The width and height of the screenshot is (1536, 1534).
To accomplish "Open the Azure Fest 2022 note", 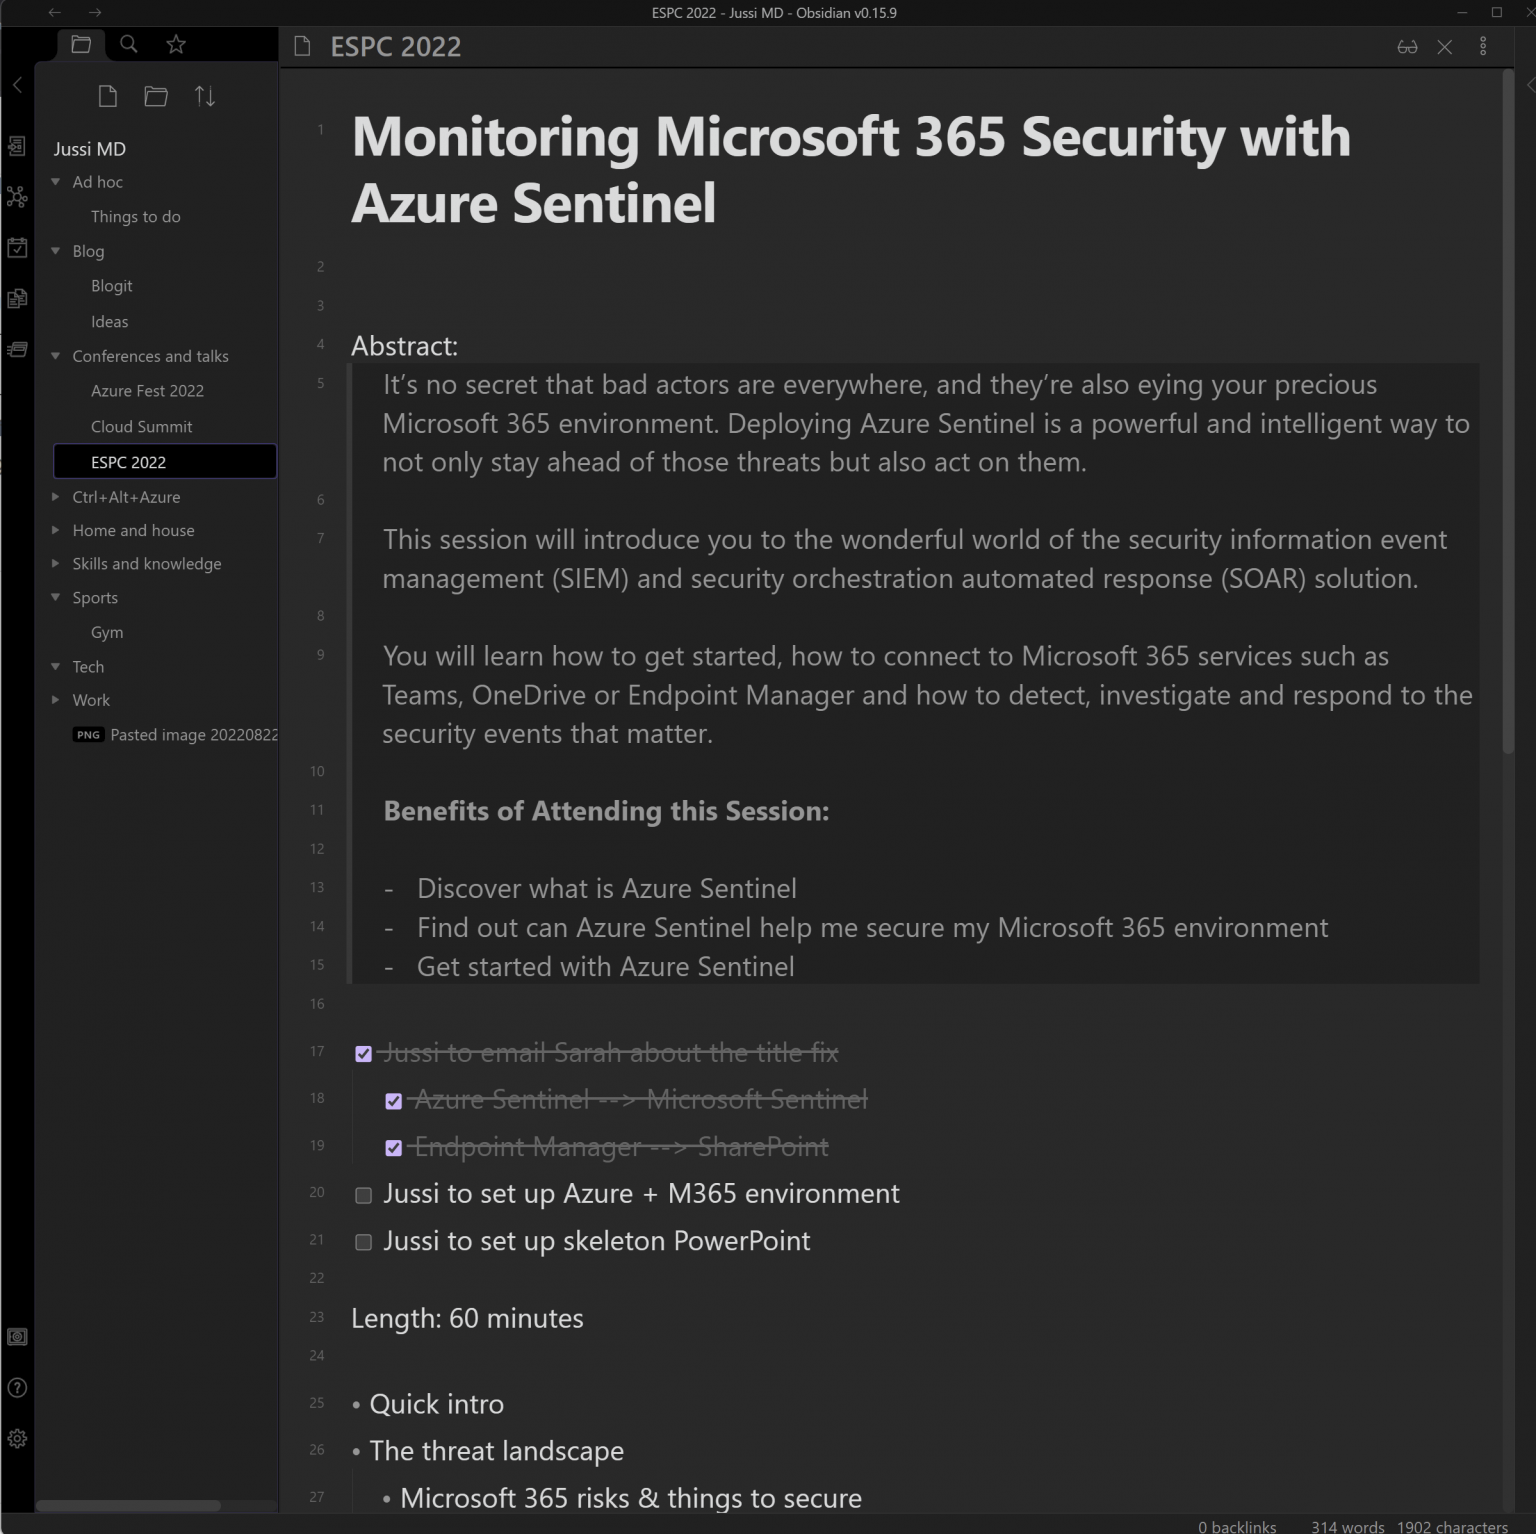I will 147,391.
